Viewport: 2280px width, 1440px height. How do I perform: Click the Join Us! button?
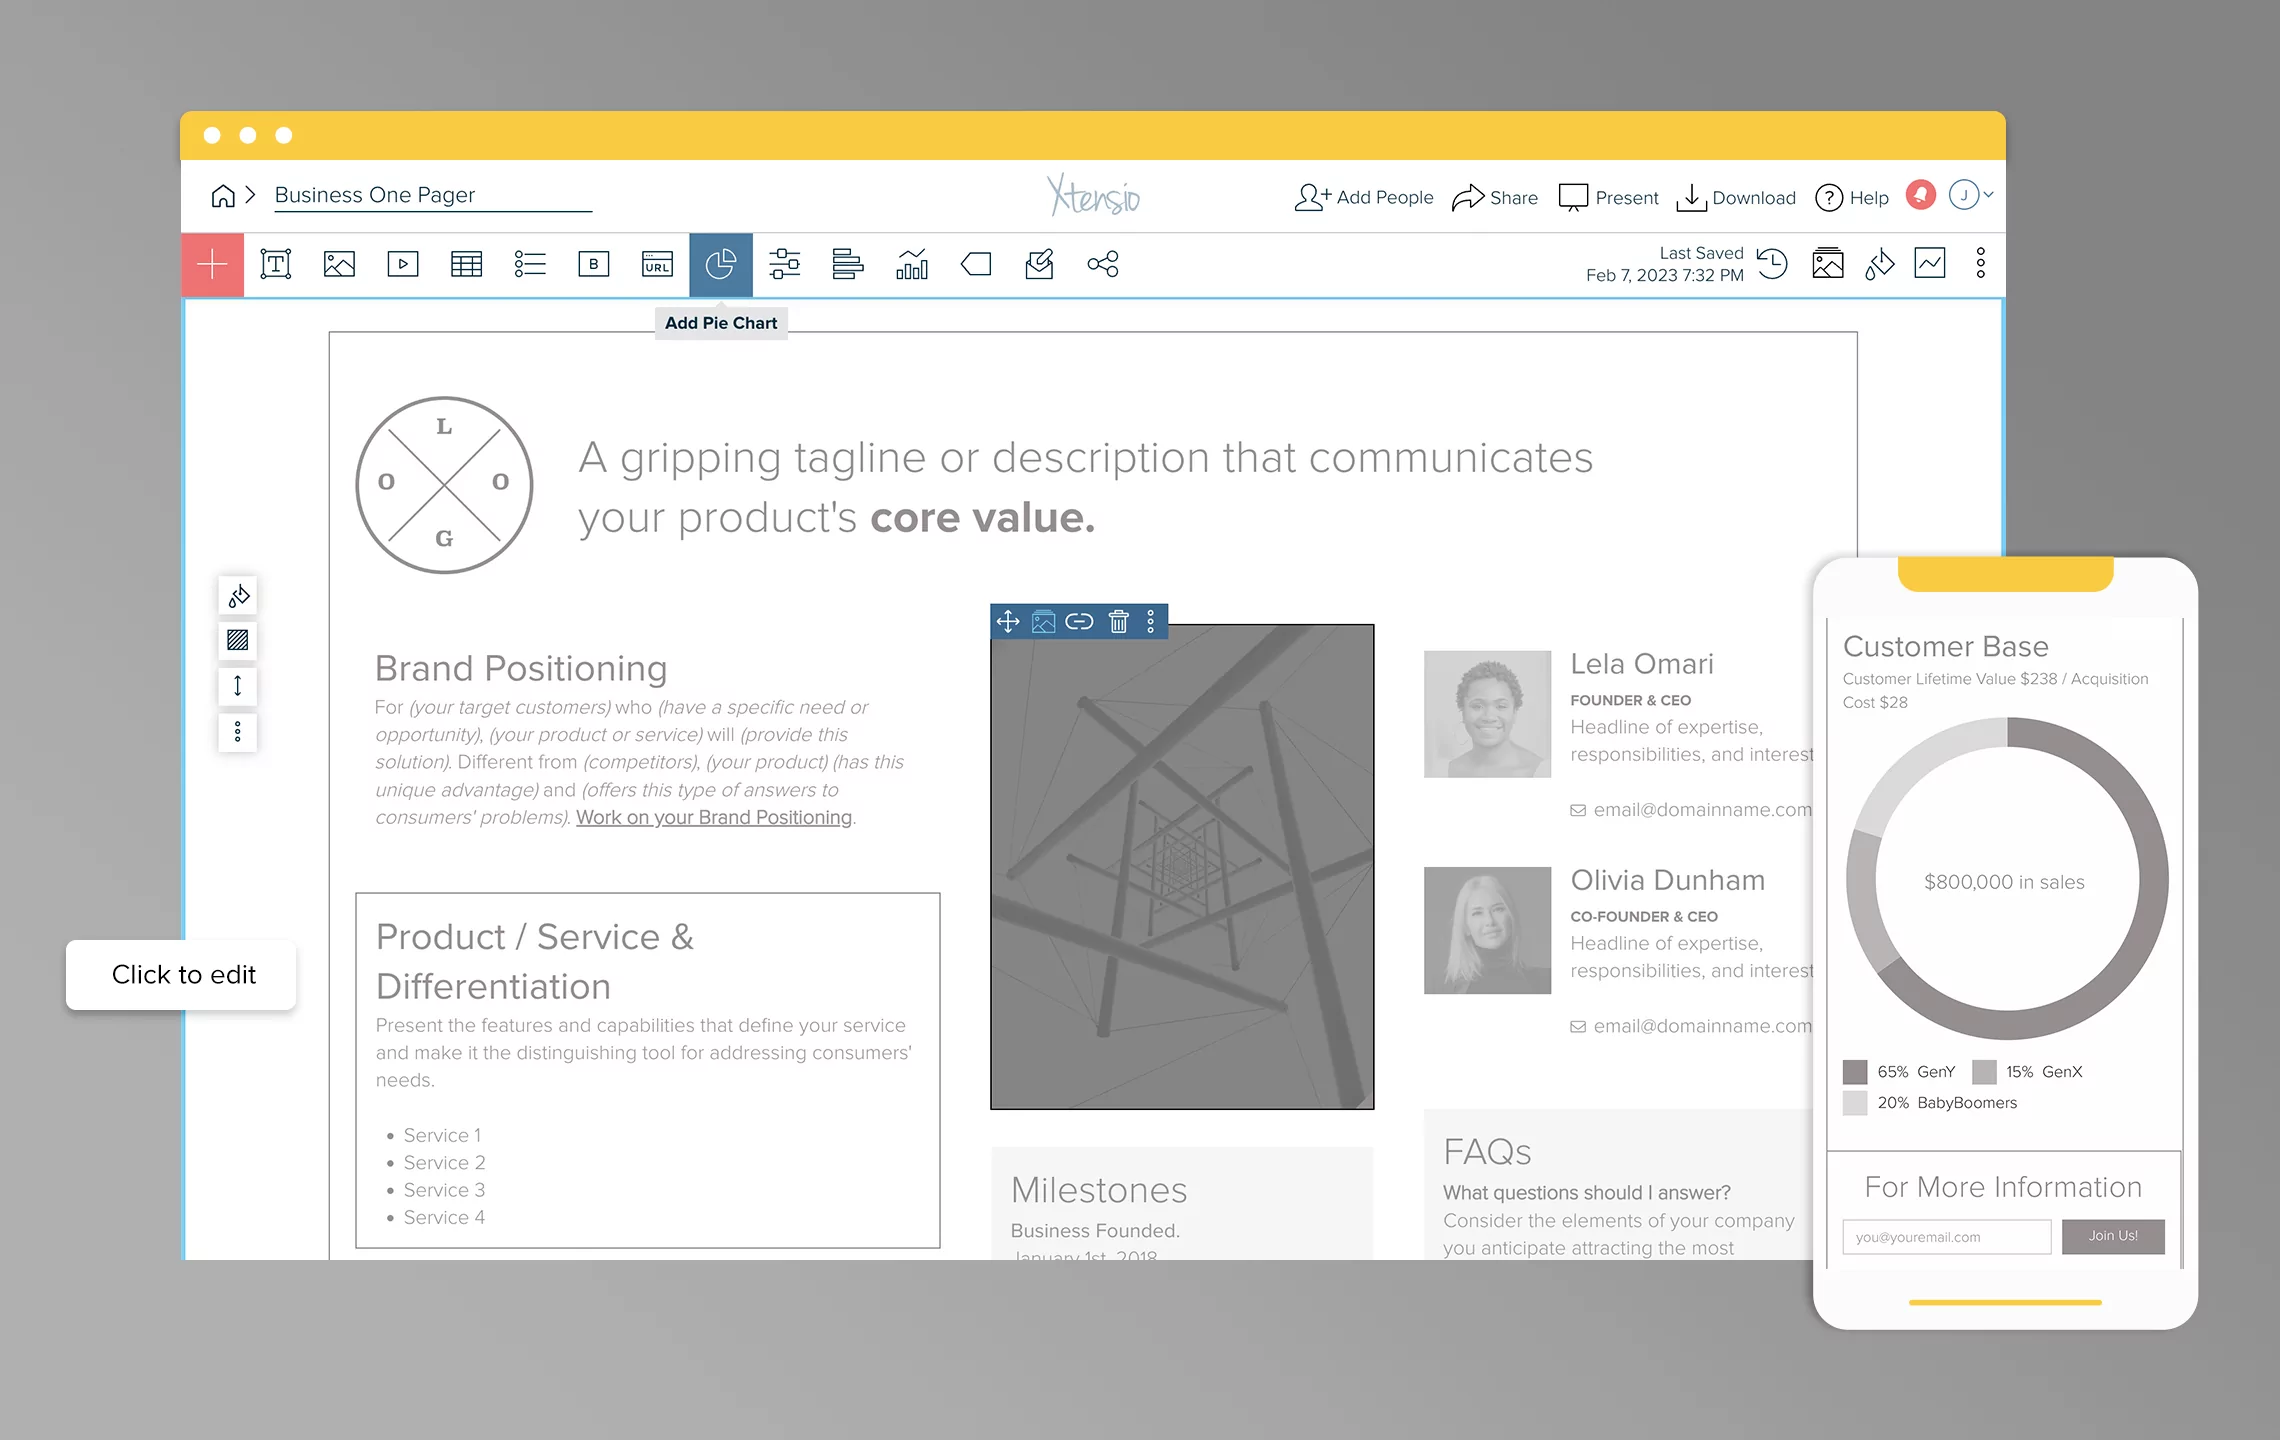tap(2112, 1236)
